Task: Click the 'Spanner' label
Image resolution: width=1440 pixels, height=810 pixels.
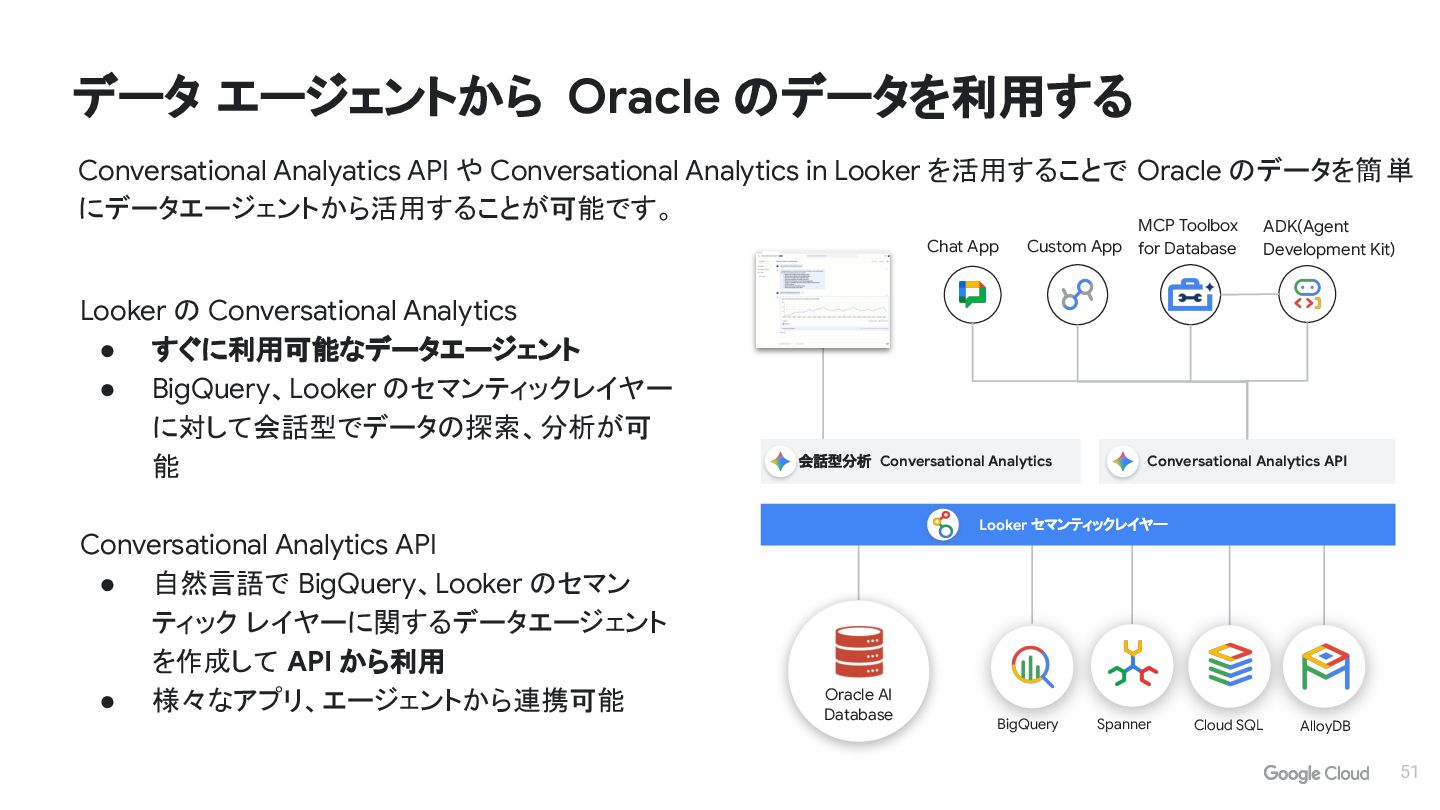Action: click(x=1124, y=724)
